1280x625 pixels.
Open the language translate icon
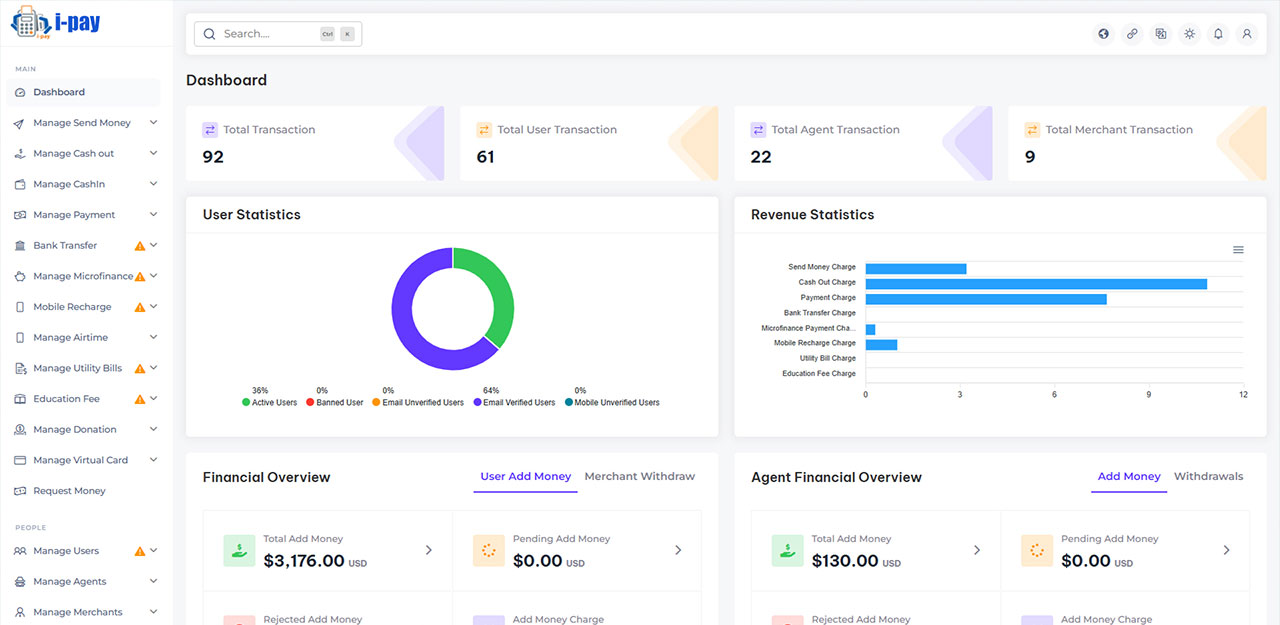(x=1161, y=34)
